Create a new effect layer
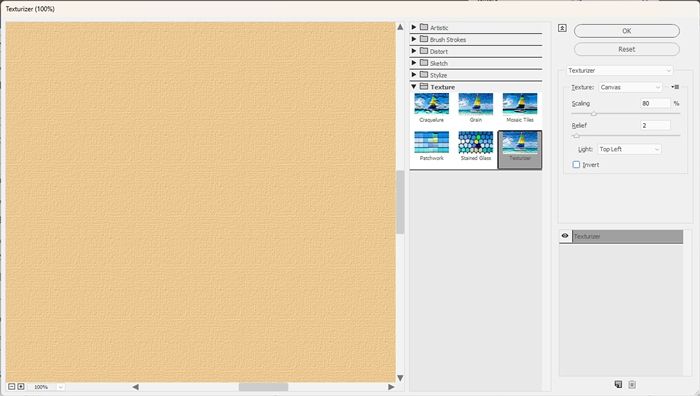Viewport: 700px width, 396px height. (618, 384)
